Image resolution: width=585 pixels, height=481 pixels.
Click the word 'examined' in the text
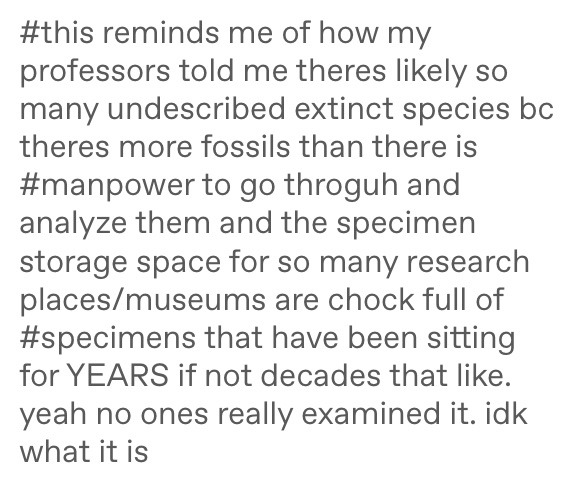click(x=371, y=413)
